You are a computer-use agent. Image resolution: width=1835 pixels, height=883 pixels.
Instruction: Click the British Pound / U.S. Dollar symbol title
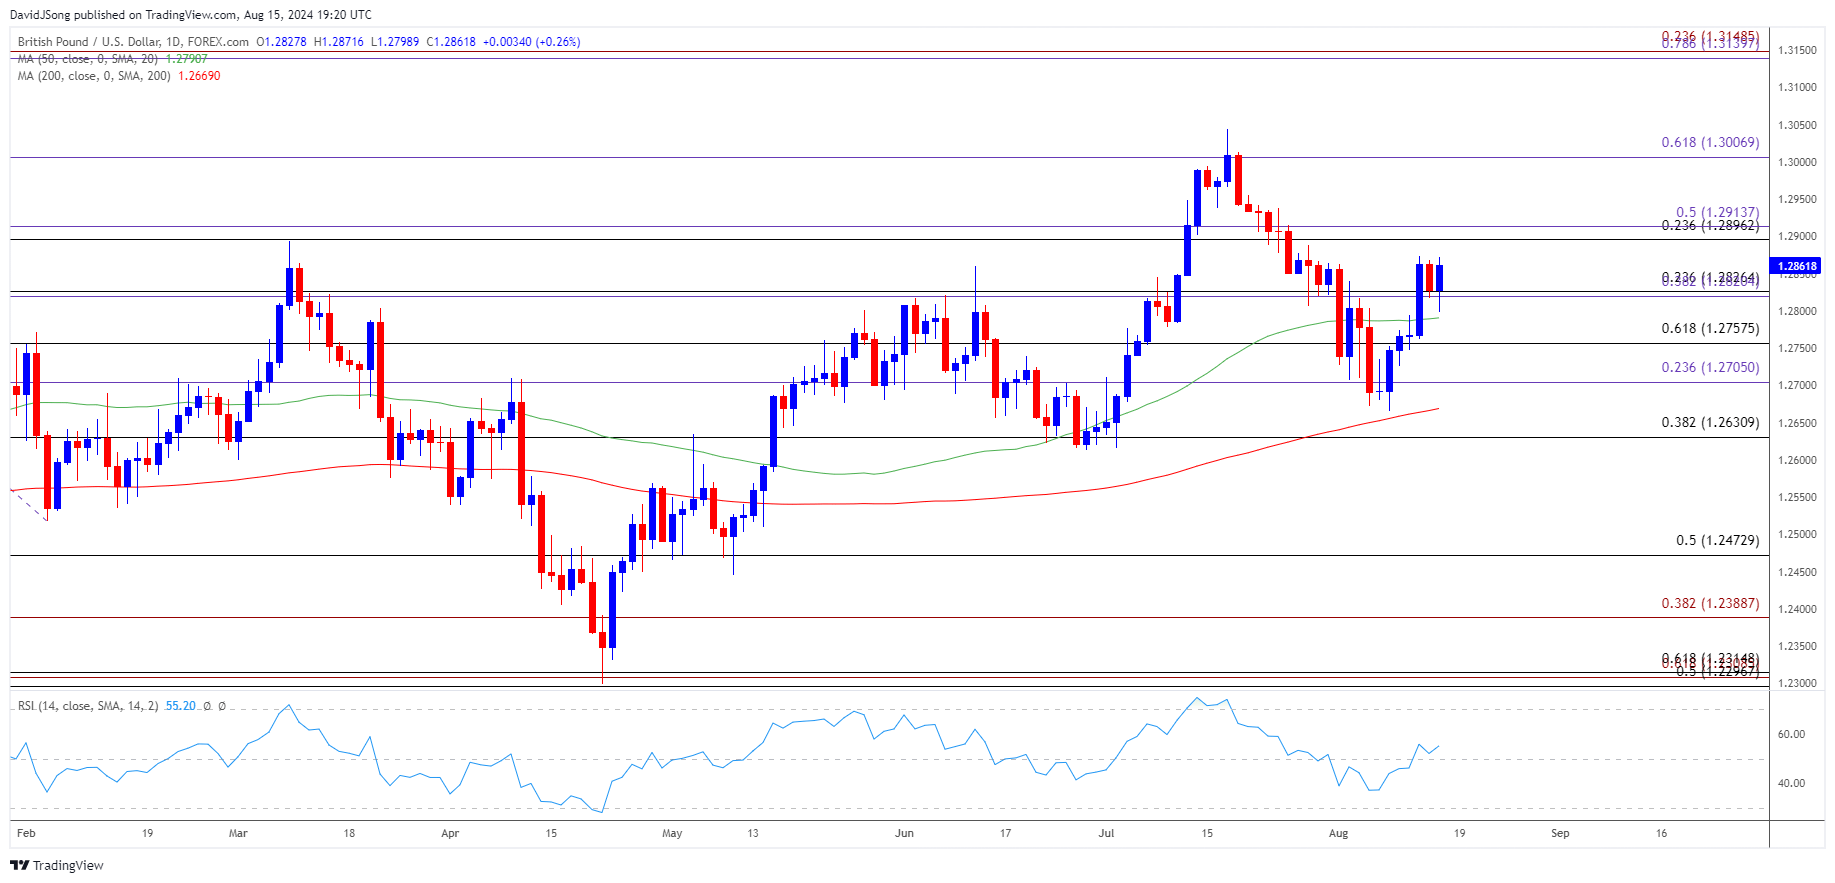point(133,42)
